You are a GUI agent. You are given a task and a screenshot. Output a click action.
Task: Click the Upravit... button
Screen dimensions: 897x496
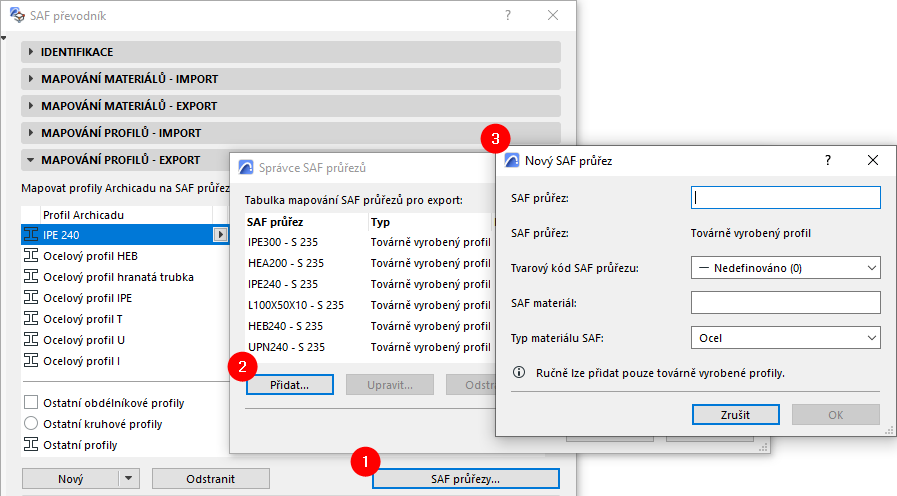pyautogui.click(x=390, y=385)
